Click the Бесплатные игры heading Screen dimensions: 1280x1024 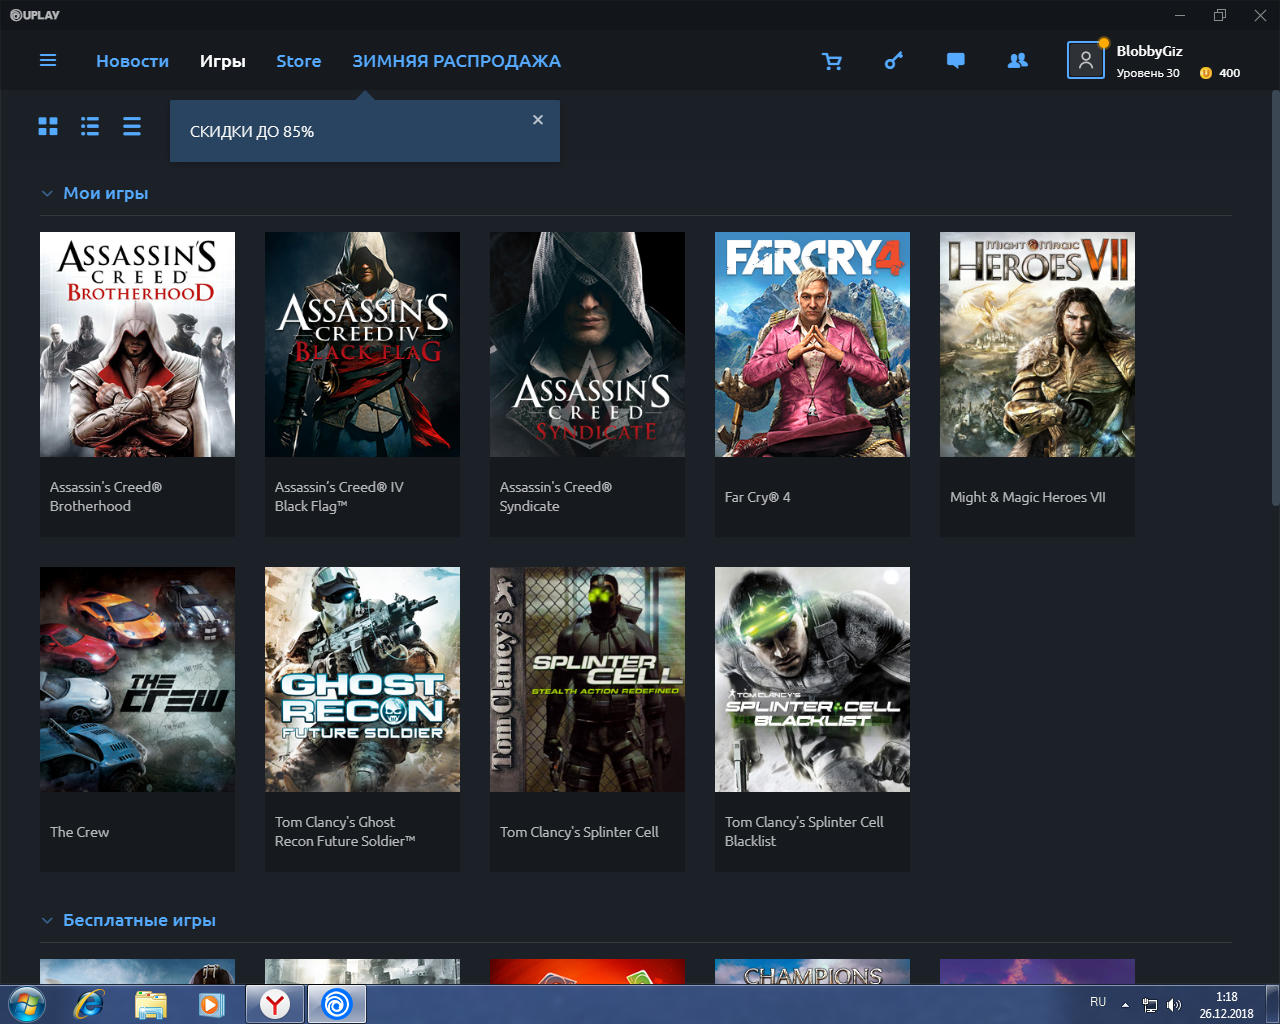(x=139, y=920)
